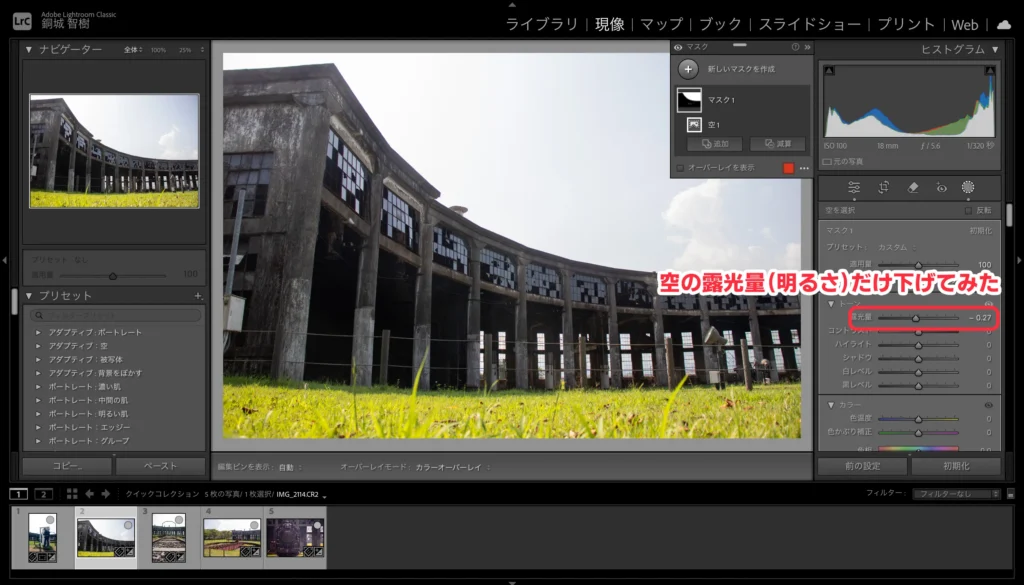Screen dimensions: 1024x585
Task: Open the Masking tool icon
Action: [x=968, y=187]
